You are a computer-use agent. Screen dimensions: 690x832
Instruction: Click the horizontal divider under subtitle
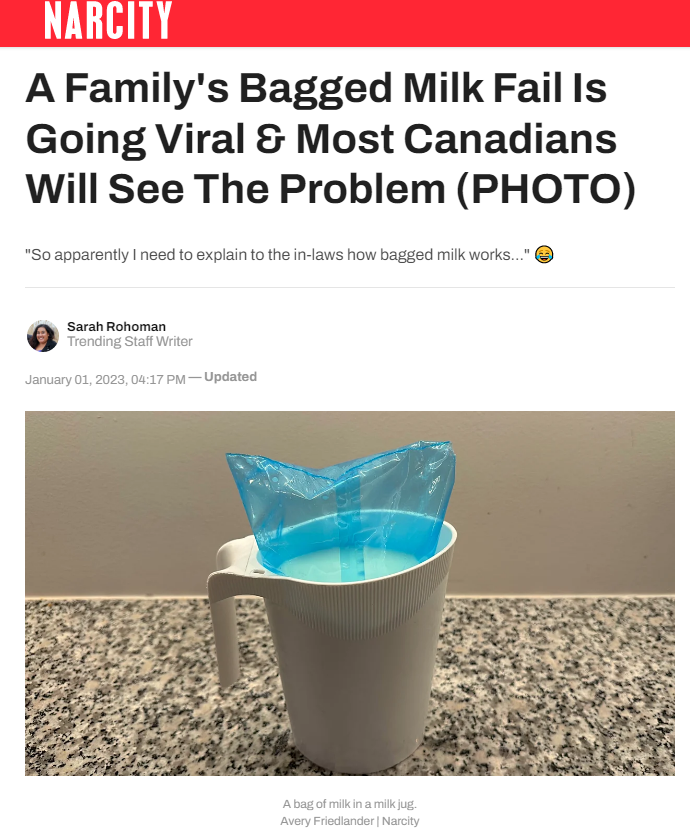pyautogui.click(x=350, y=288)
